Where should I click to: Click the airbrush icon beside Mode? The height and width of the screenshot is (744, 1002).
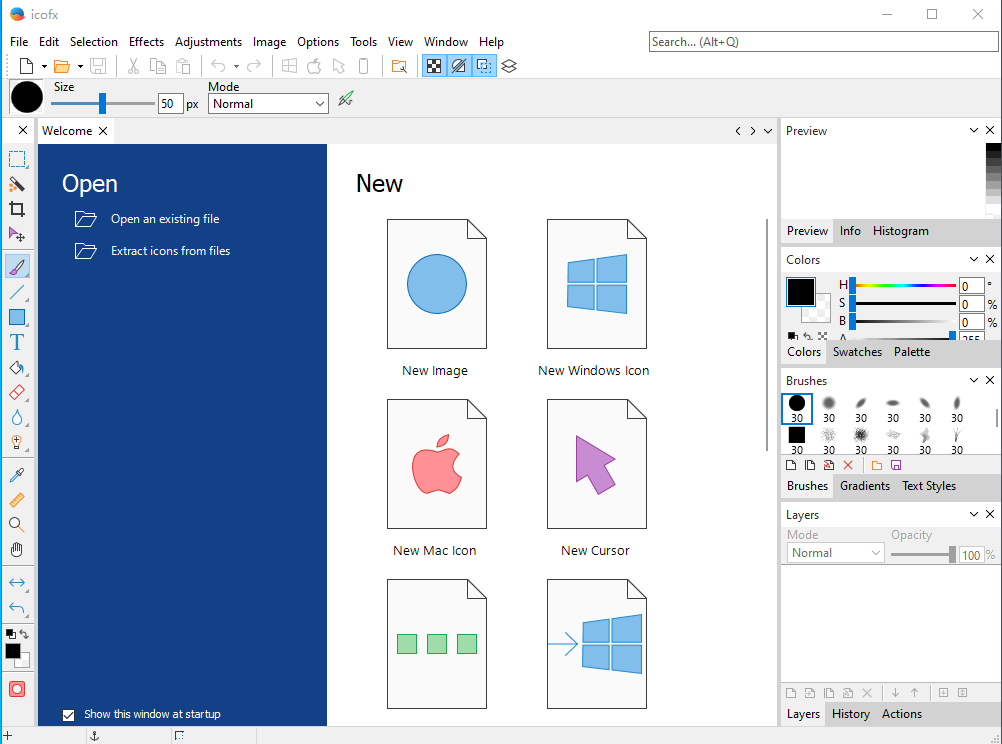(x=346, y=99)
